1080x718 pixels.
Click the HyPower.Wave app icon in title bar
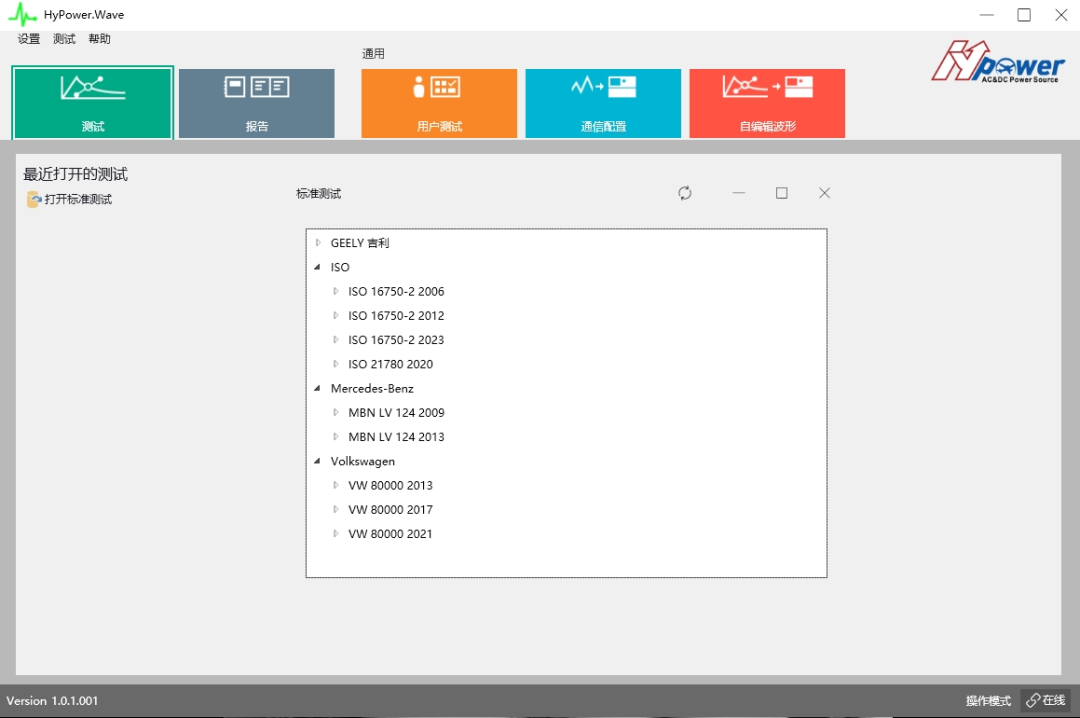coord(21,14)
